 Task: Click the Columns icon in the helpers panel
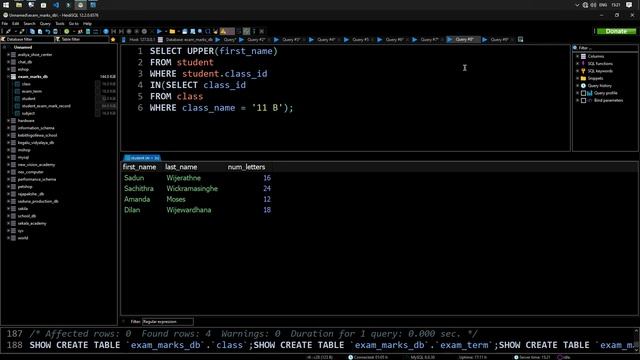tap(584, 56)
